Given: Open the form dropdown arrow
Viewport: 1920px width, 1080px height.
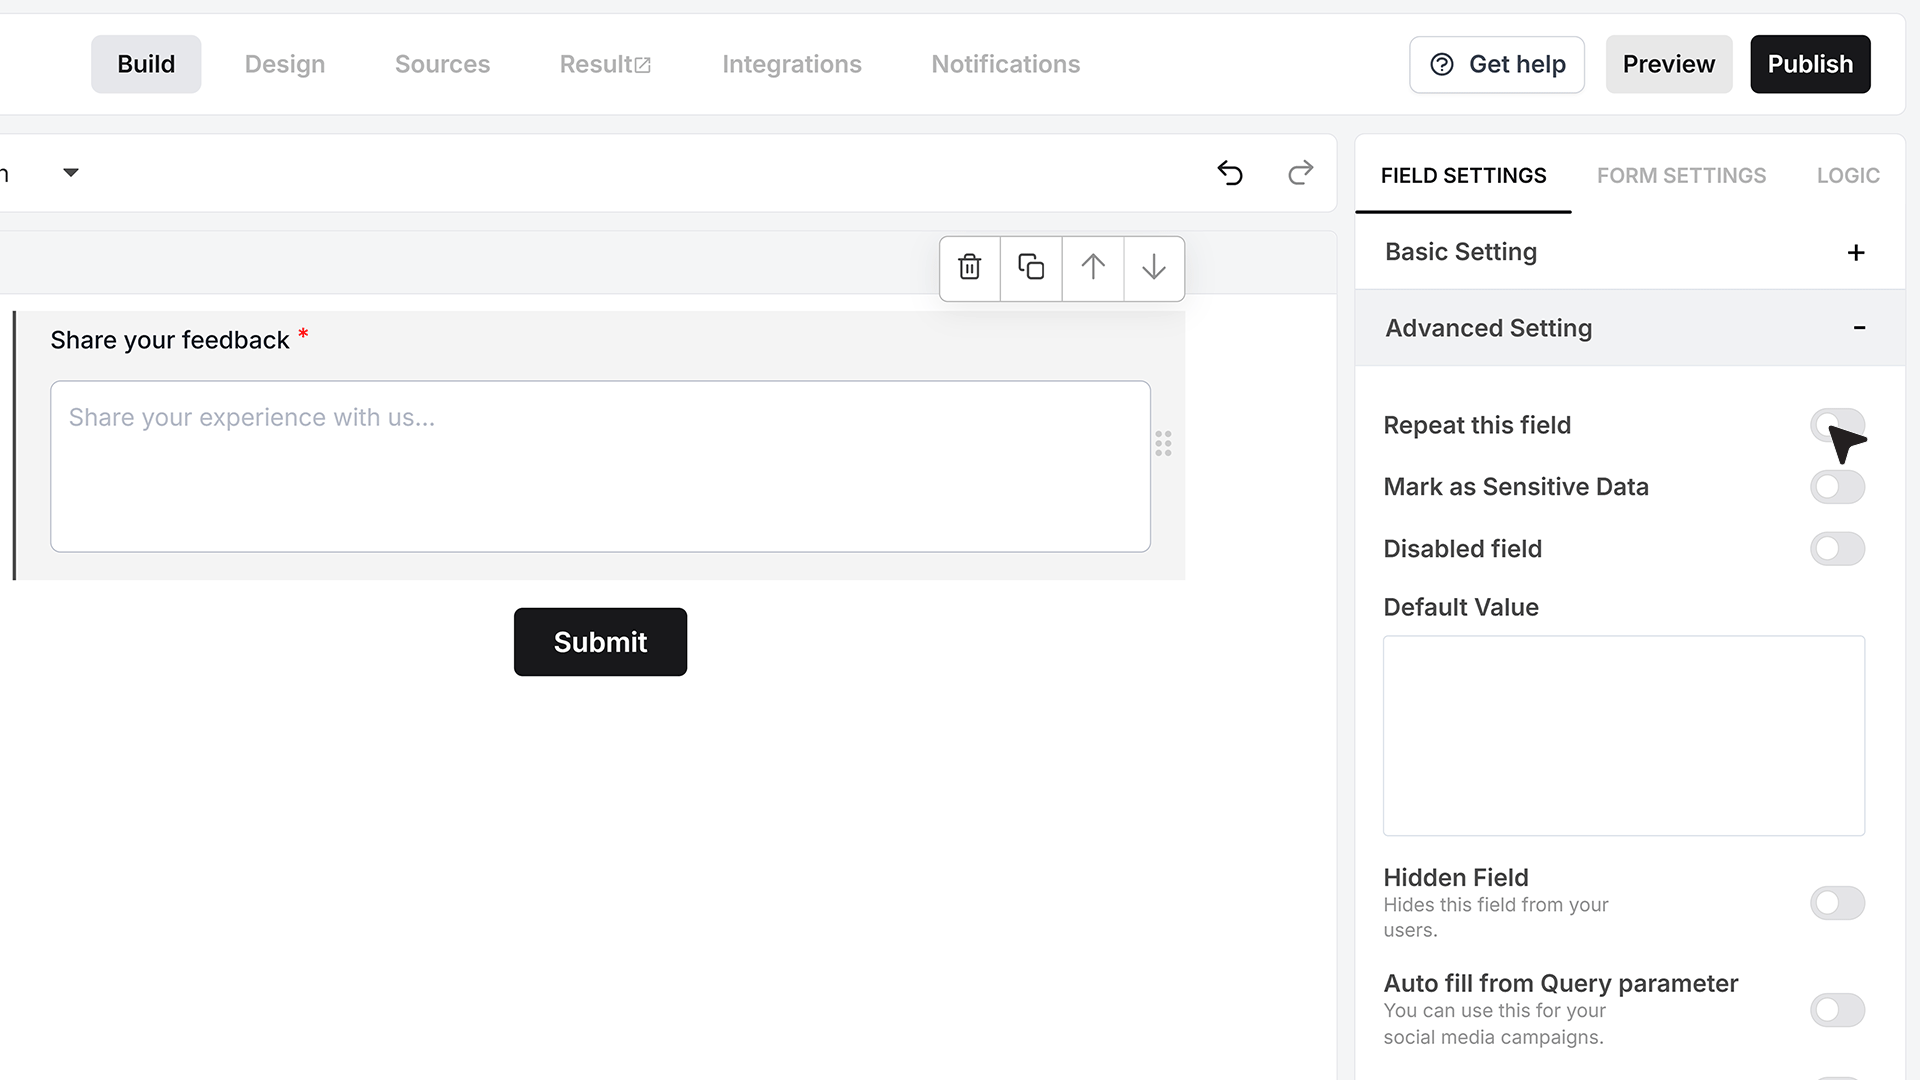Looking at the screenshot, I should 71,172.
